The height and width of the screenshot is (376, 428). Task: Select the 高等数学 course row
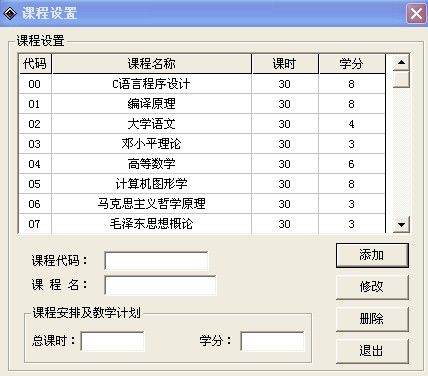pyautogui.click(x=202, y=164)
